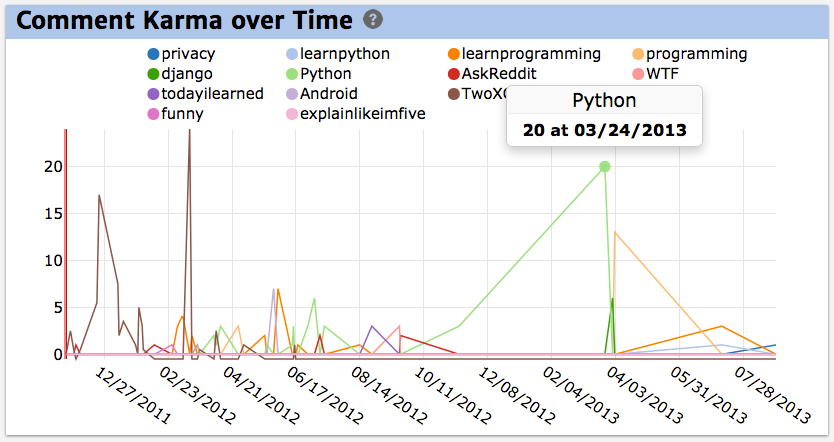Click the programming legend marker
Screen dimensions: 834x442
click(638, 54)
